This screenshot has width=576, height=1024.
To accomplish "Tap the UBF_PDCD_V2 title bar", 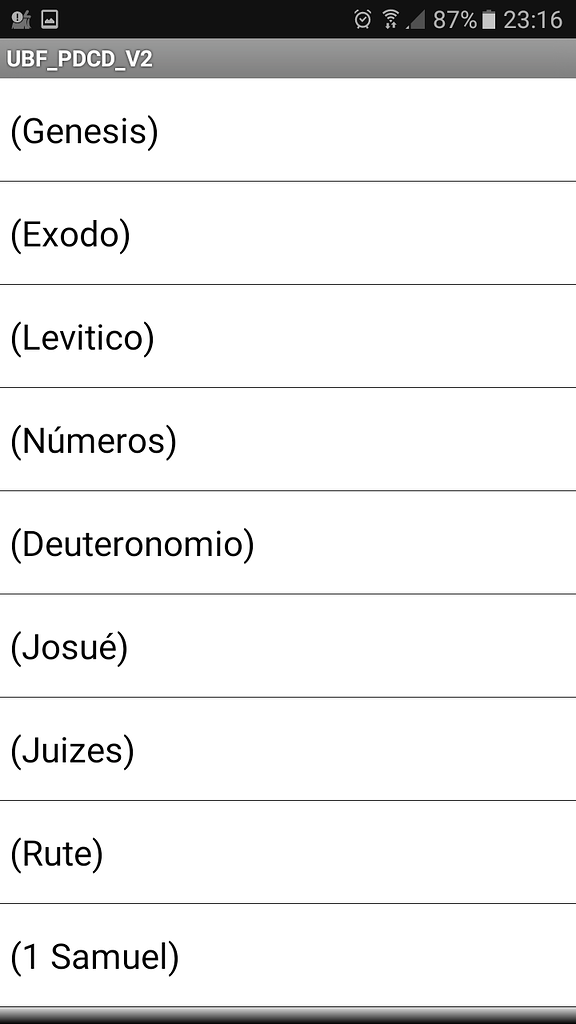I will point(288,59).
